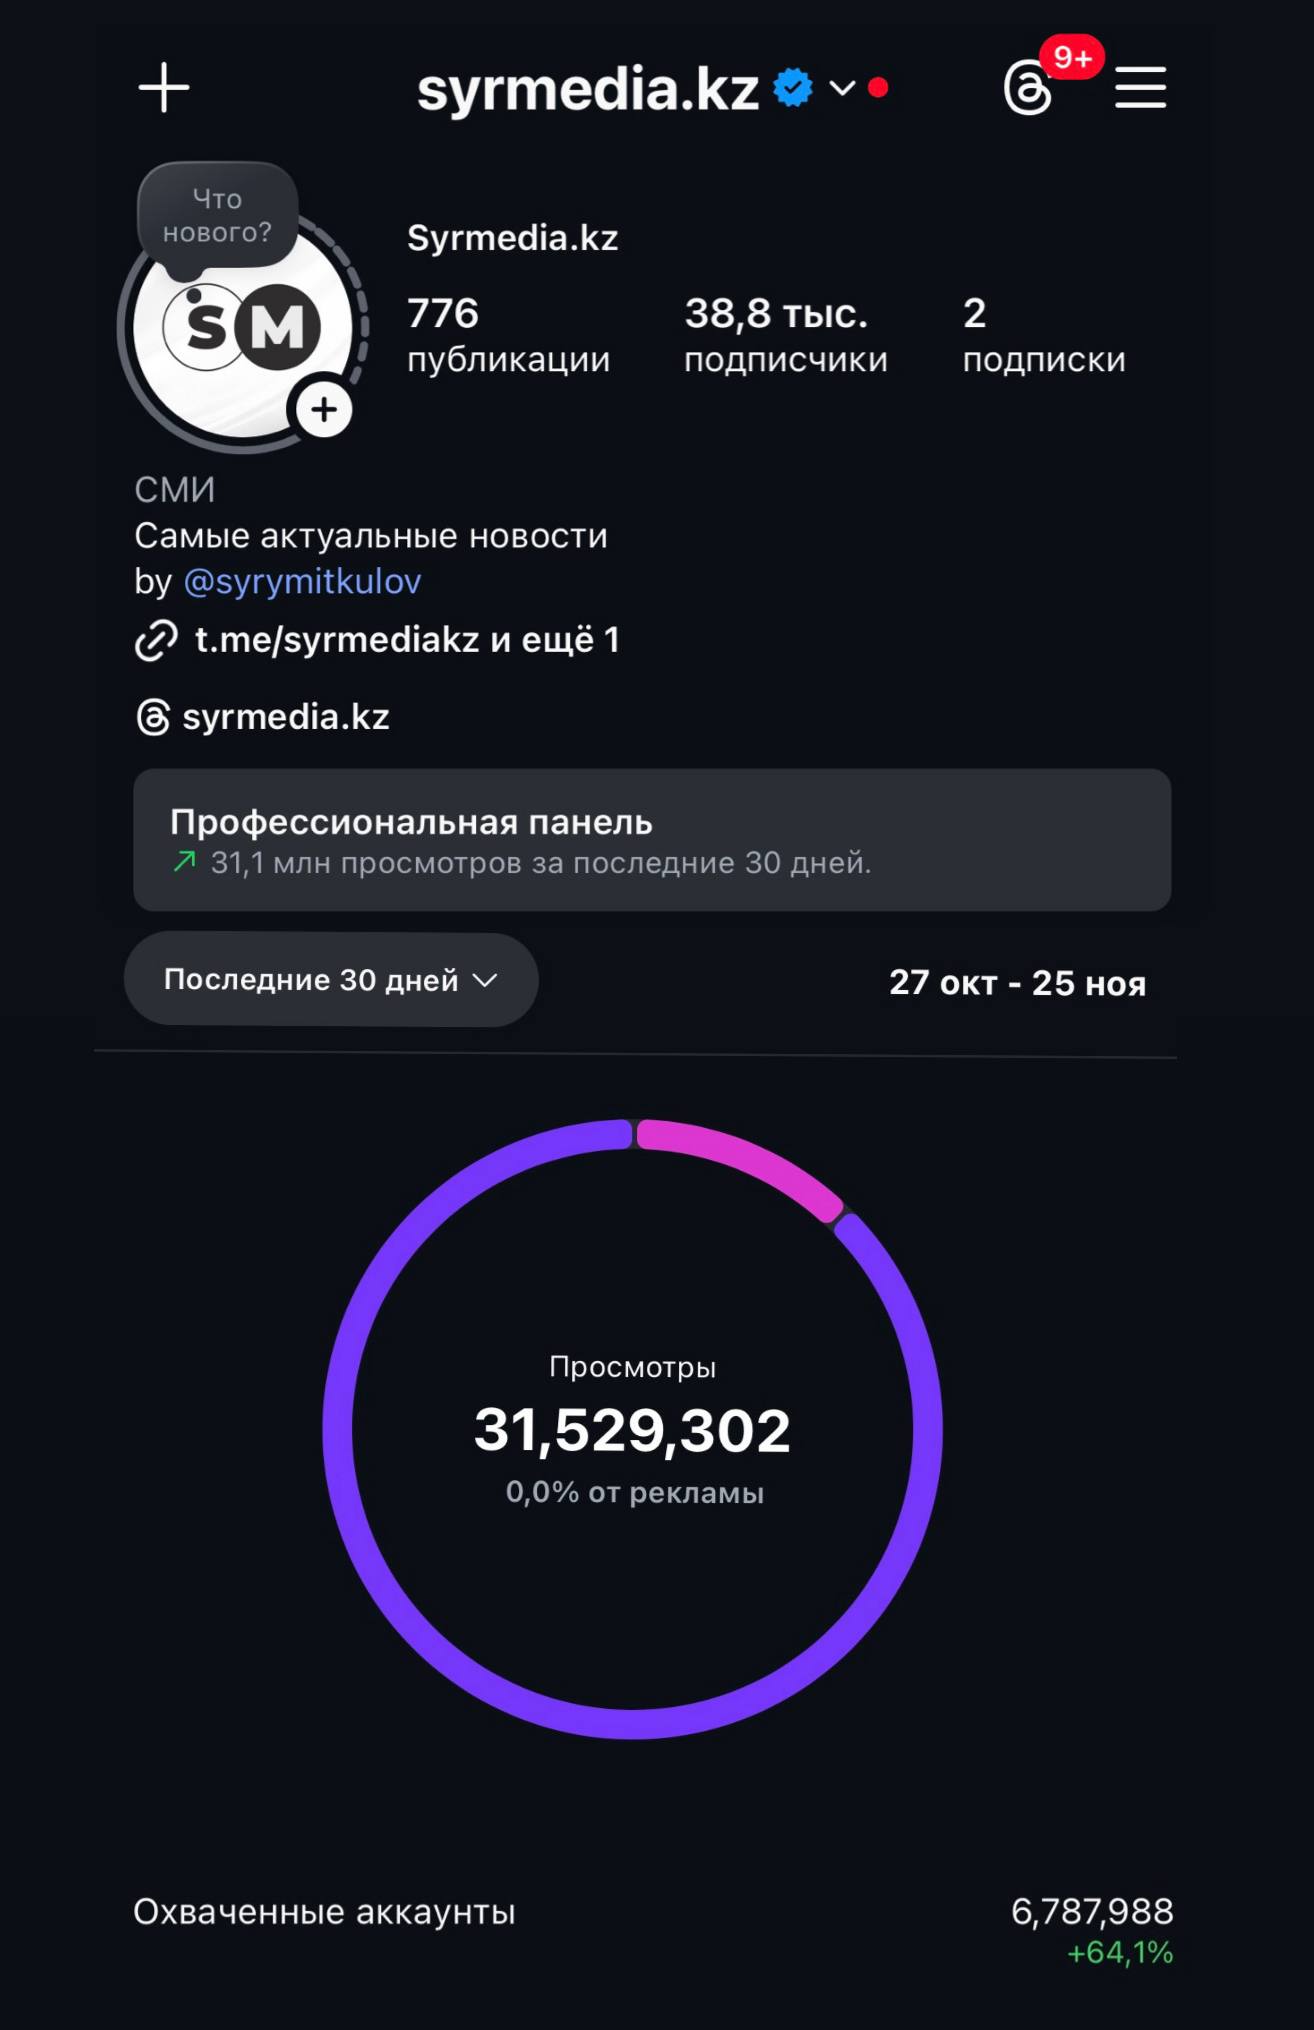The height and width of the screenshot is (2030, 1314).
Task: Open the t.me/syrmediakz link
Action: [x=406, y=640]
